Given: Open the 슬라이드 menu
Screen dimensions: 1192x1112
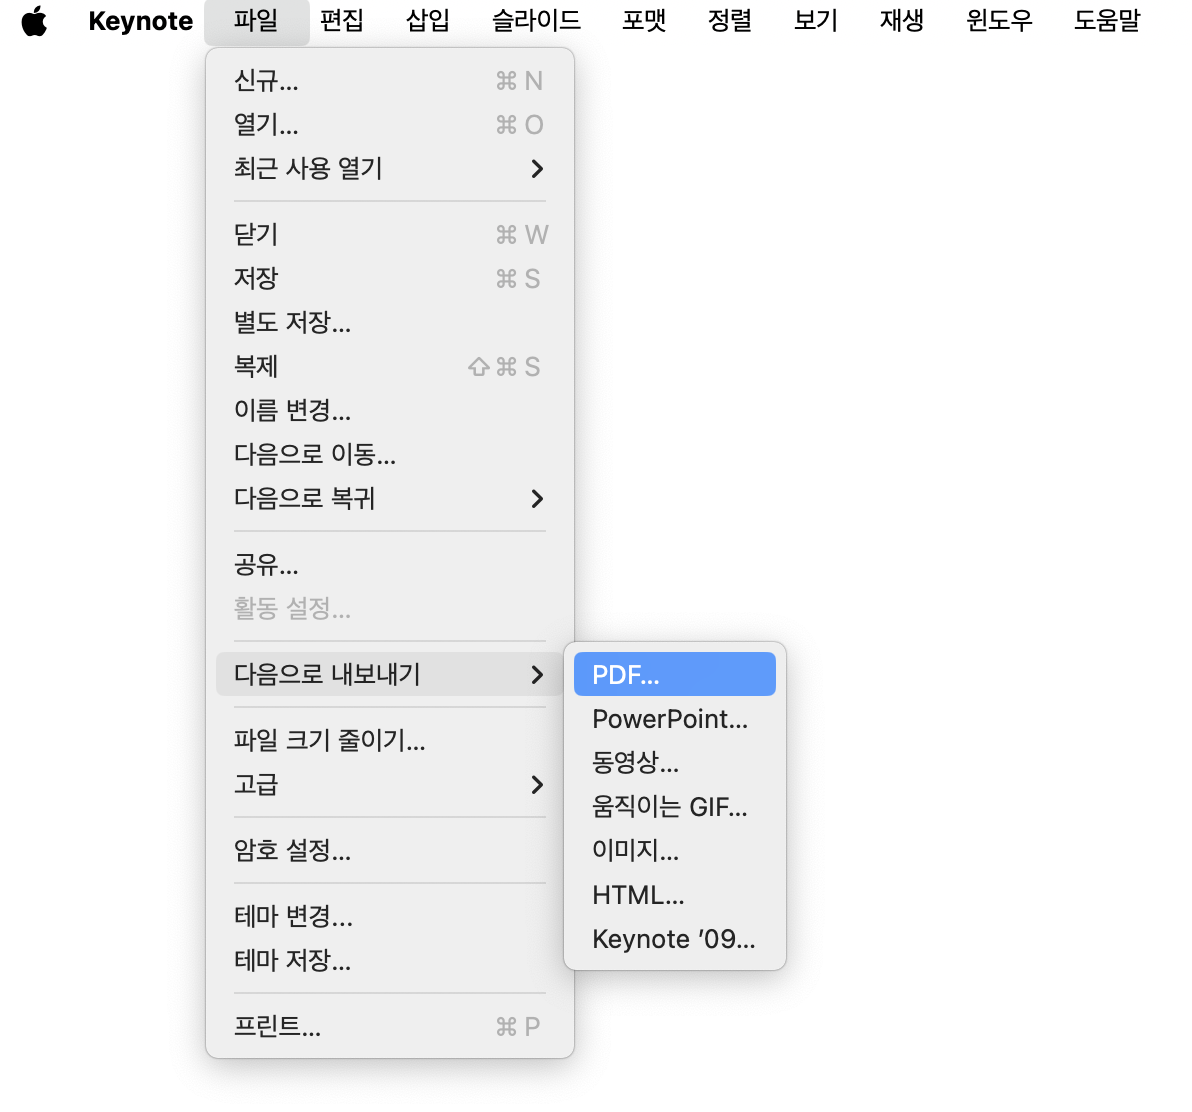Looking at the screenshot, I should point(534,21).
